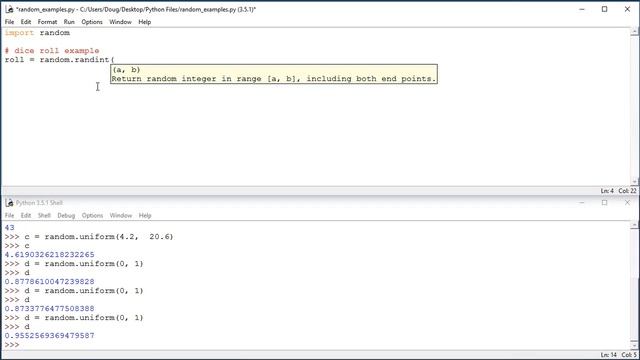Click the IDLE icon in Shell title bar
640x360 pixels.
[9, 202]
